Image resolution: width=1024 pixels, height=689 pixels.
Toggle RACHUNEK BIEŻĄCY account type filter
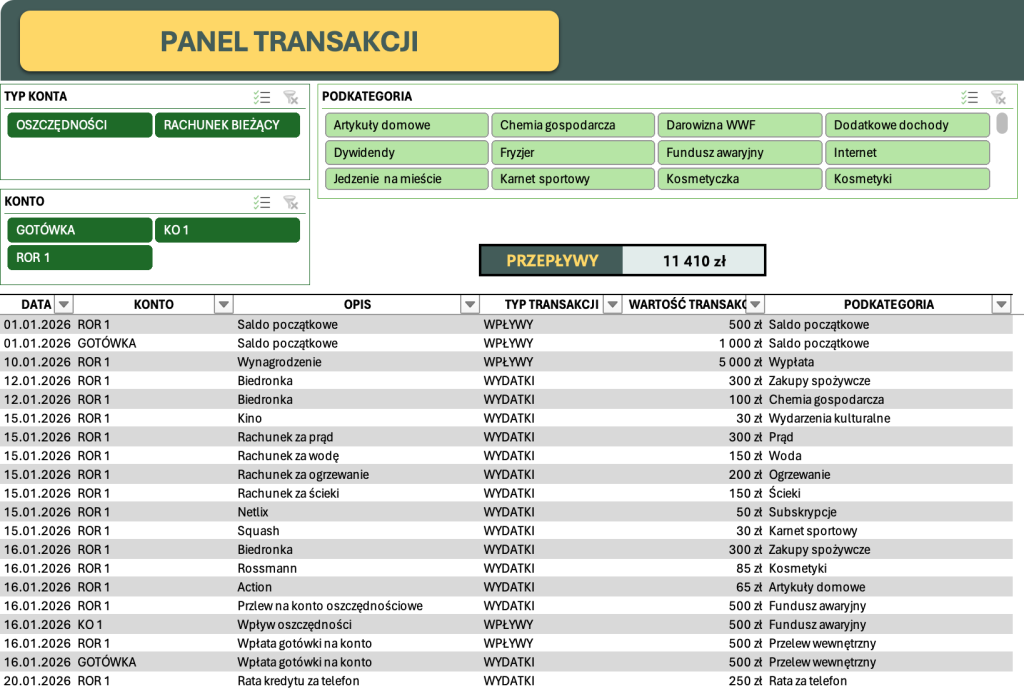coord(227,125)
